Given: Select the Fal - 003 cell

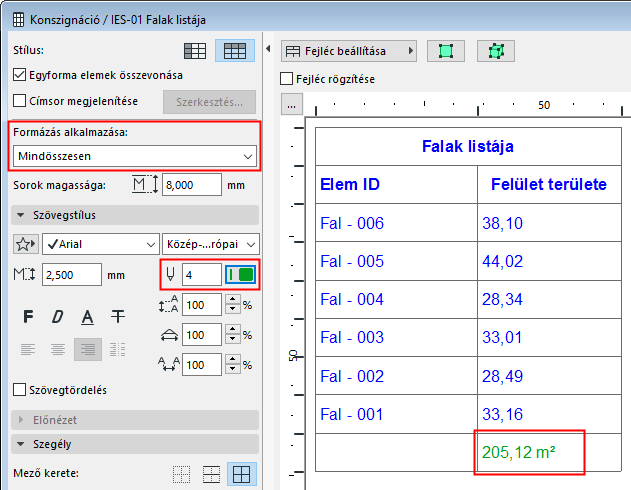Looking at the screenshot, I should pyautogui.click(x=396, y=337).
